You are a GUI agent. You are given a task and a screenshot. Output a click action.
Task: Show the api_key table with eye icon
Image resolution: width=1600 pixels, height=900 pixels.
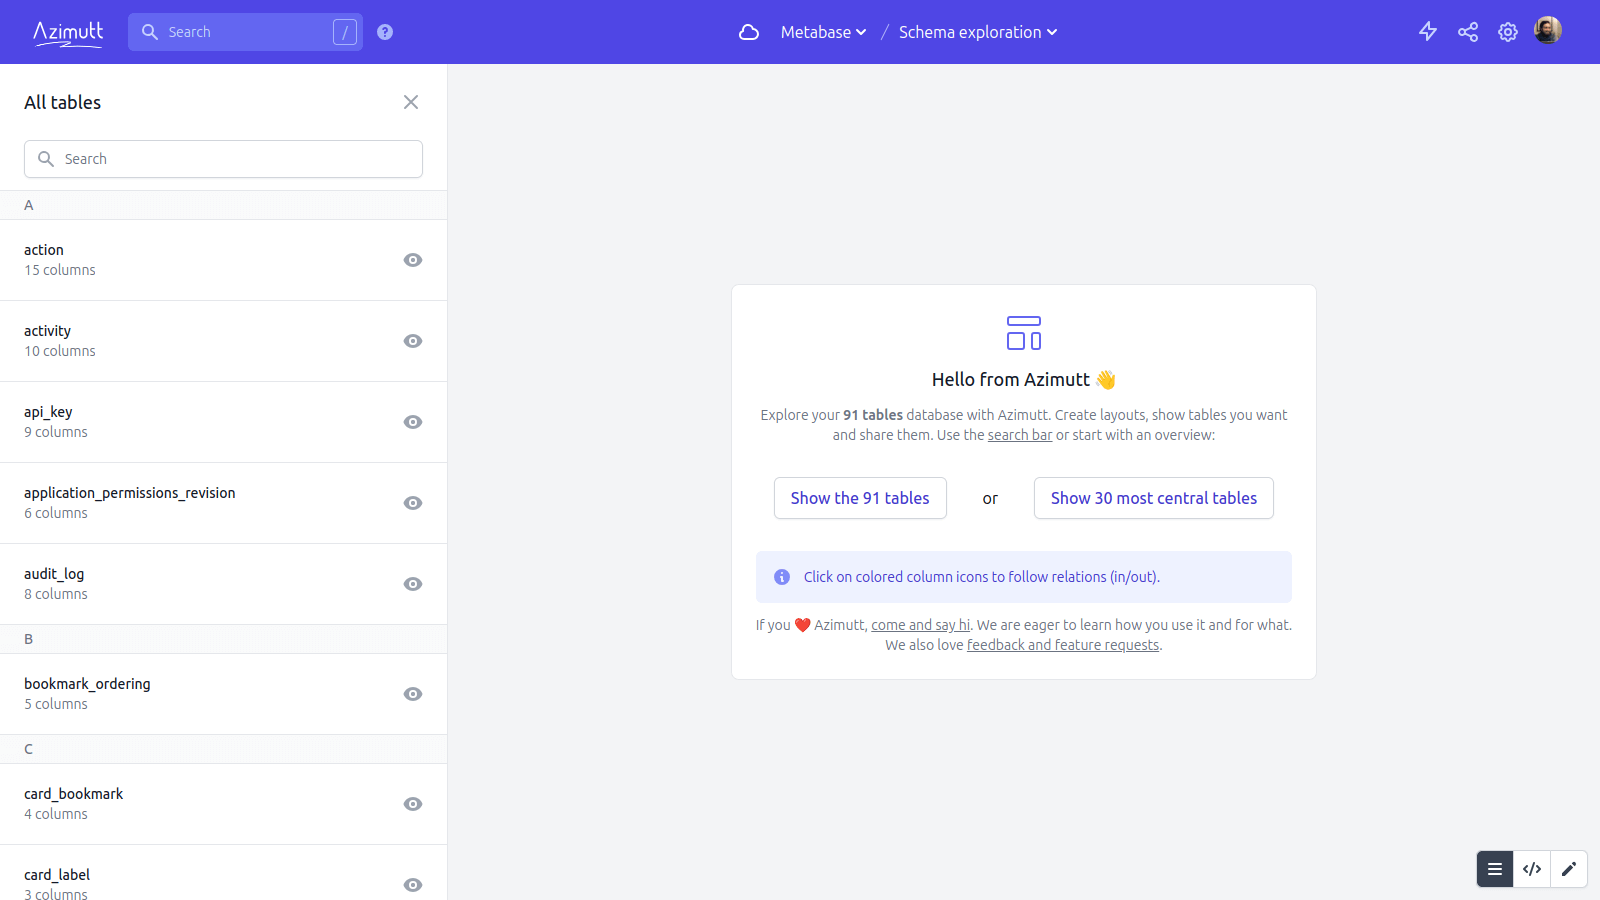[x=413, y=422]
